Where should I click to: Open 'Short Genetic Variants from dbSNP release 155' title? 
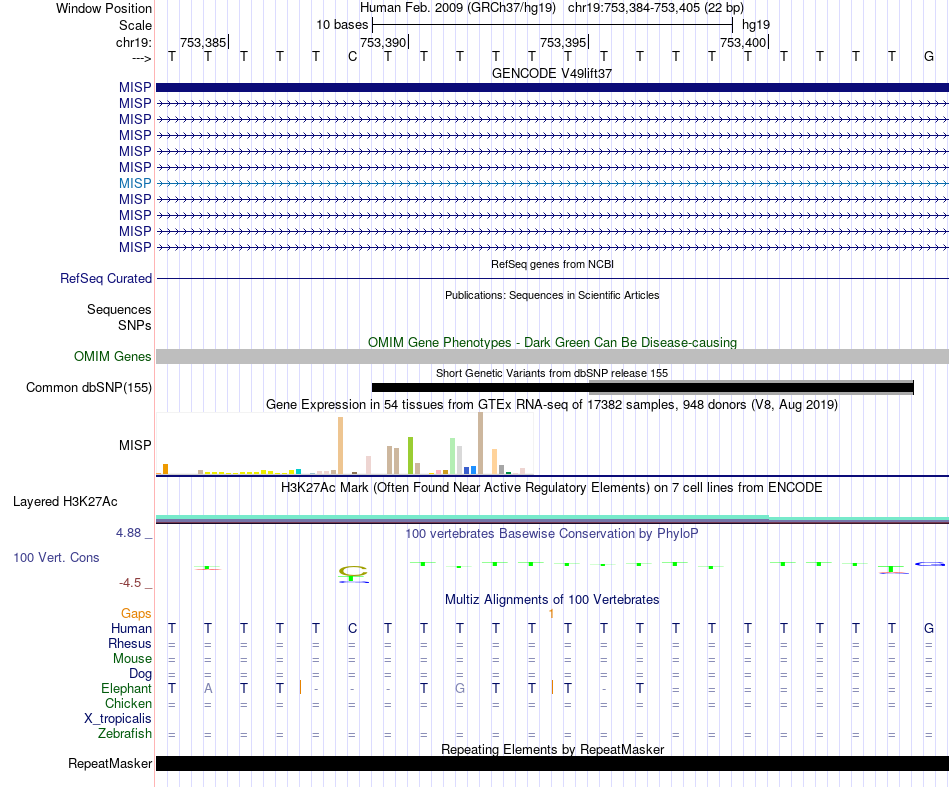(x=552, y=373)
